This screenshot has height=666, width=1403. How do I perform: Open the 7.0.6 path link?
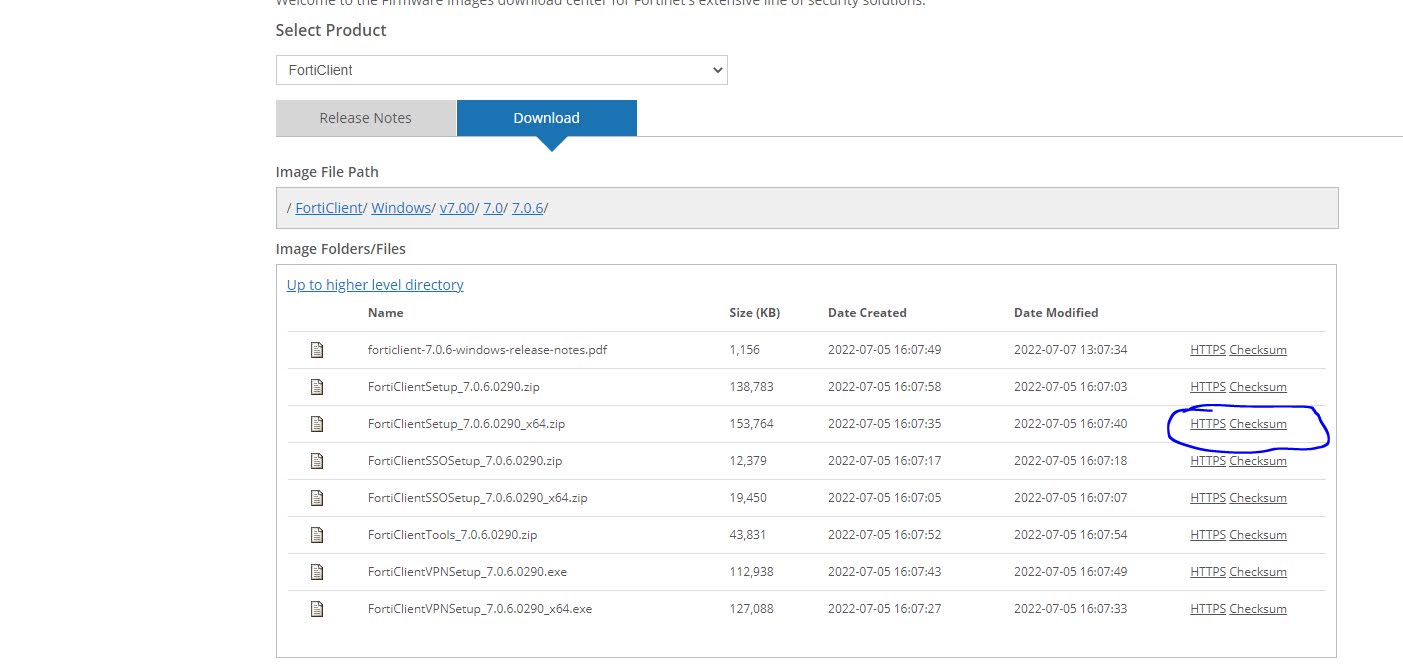(x=527, y=208)
